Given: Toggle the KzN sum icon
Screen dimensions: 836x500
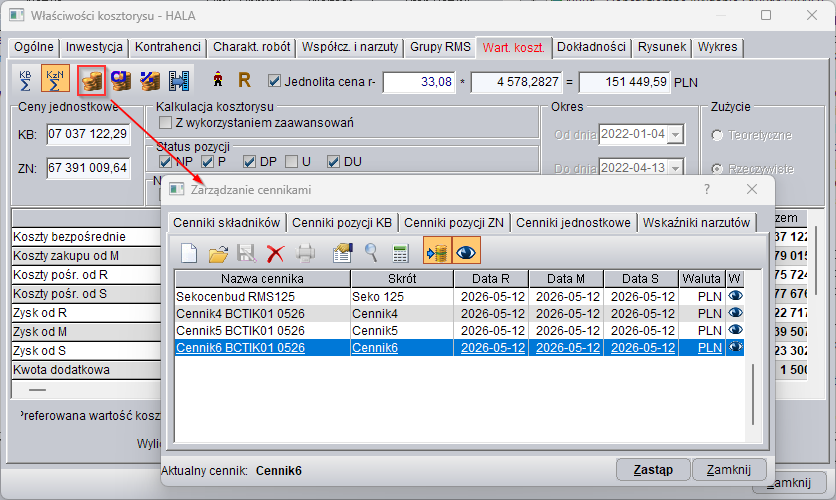Looking at the screenshot, I should point(55,80).
